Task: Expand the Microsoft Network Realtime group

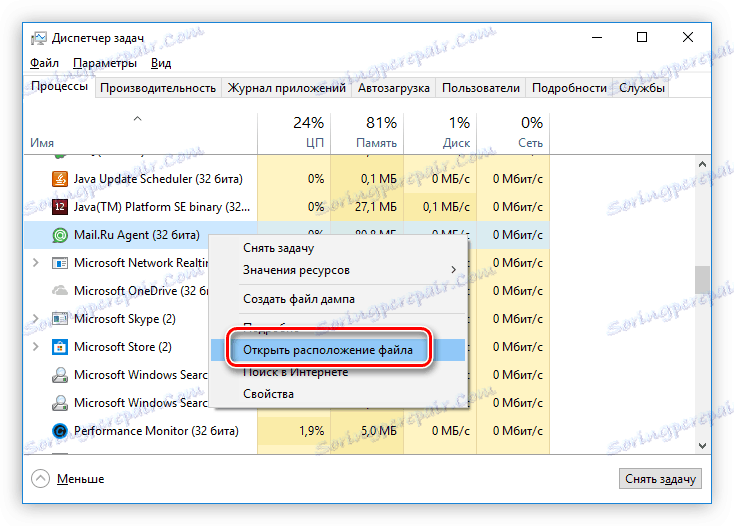Action: tap(36, 263)
